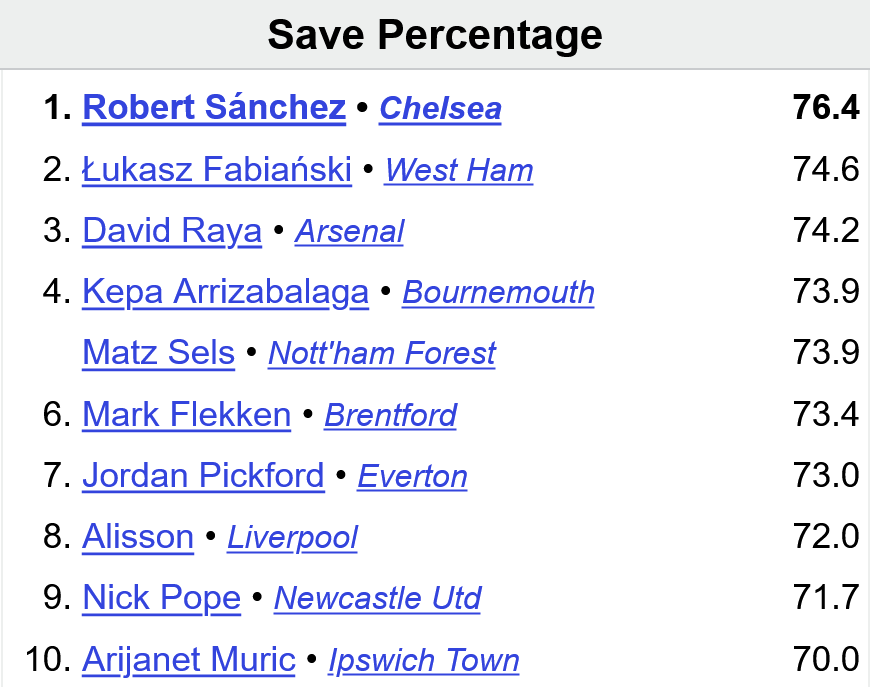Select Jordan Pickford link
The height and width of the screenshot is (687, 870).
[203, 475]
